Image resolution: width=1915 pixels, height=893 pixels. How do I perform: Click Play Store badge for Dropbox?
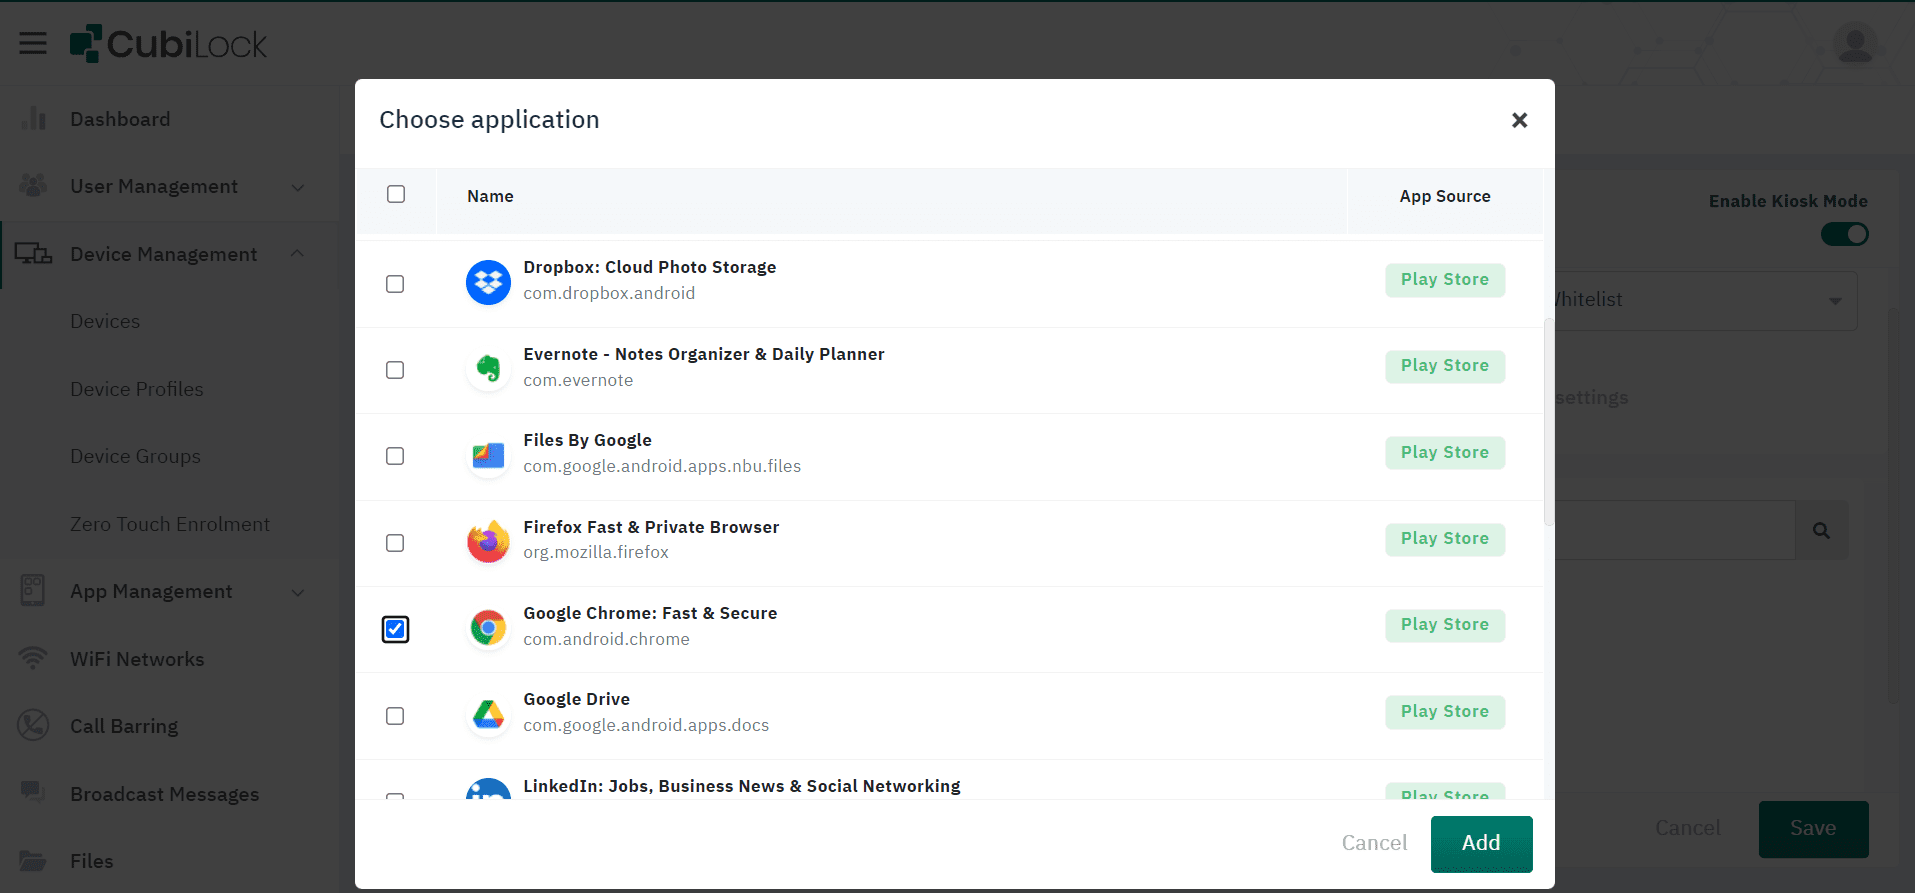click(1445, 280)
